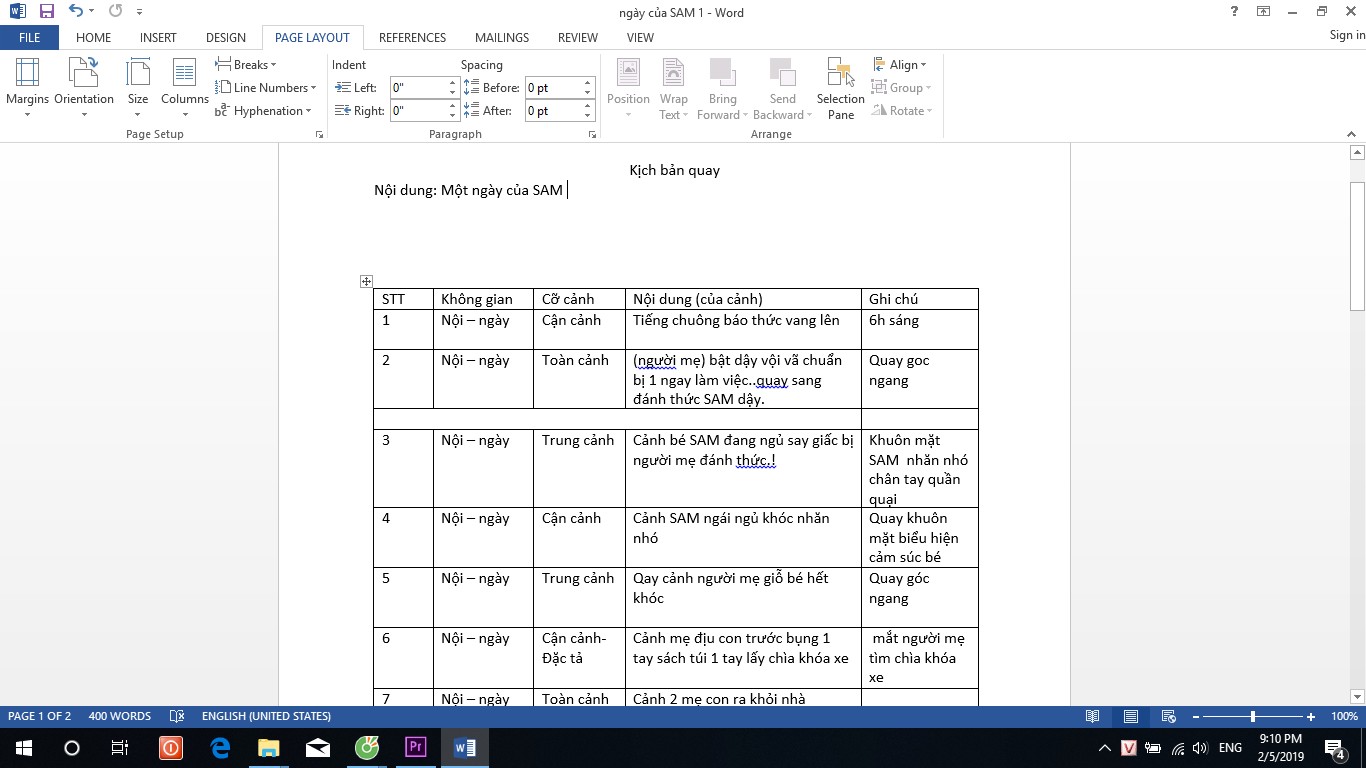Open the Selection Pane
1366x768 pixels.
841,88
